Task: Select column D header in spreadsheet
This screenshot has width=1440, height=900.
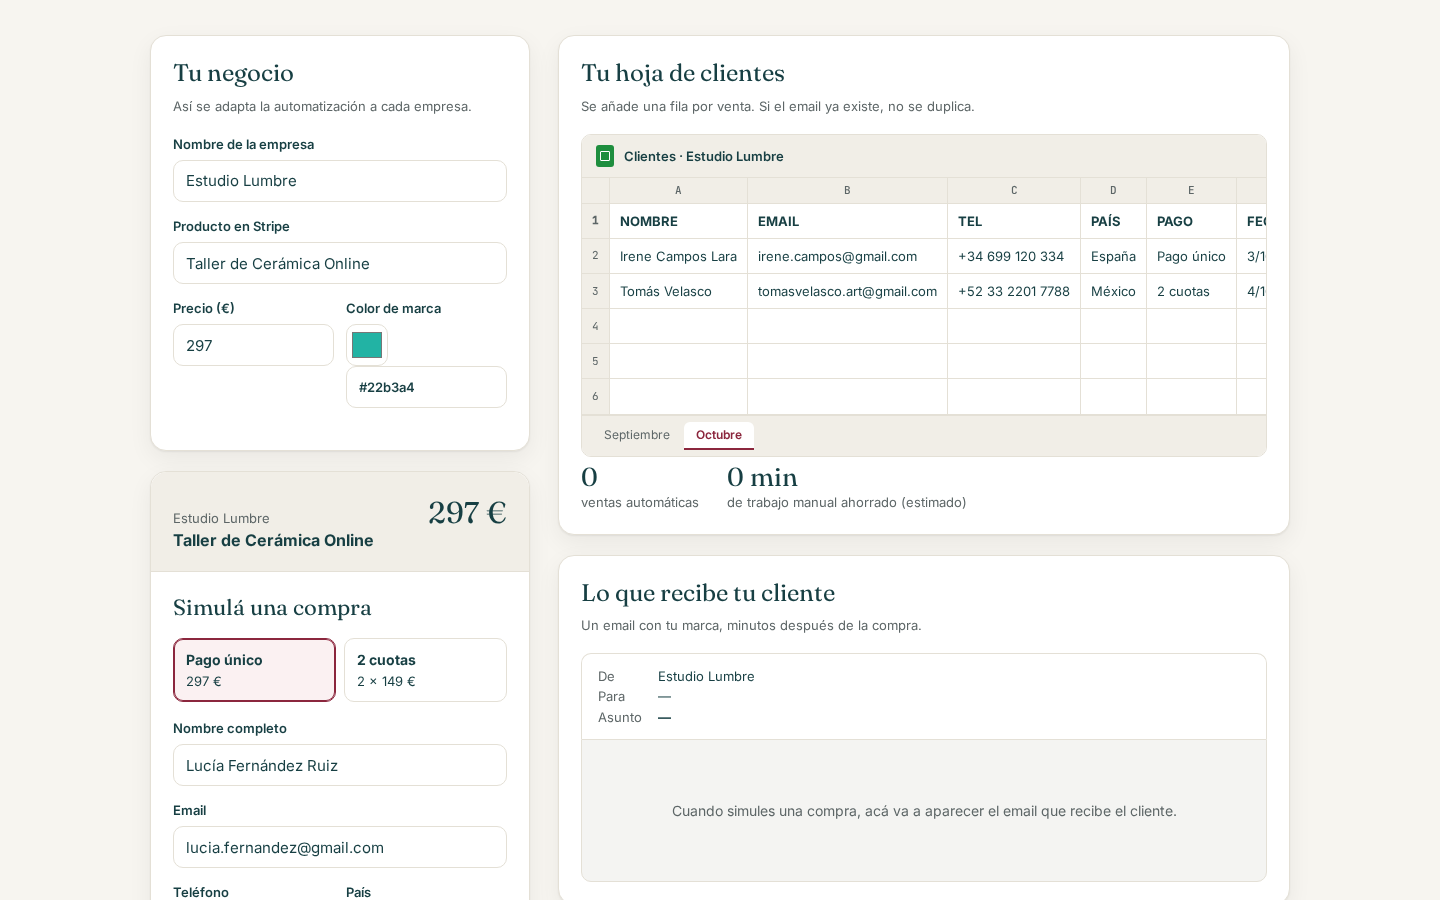Action: tap(1113, 190)
